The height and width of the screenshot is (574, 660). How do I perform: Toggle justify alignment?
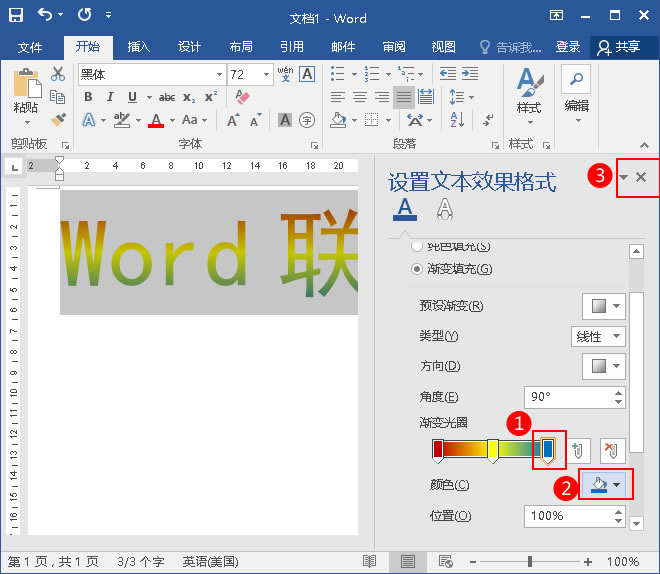click(404, 97)
